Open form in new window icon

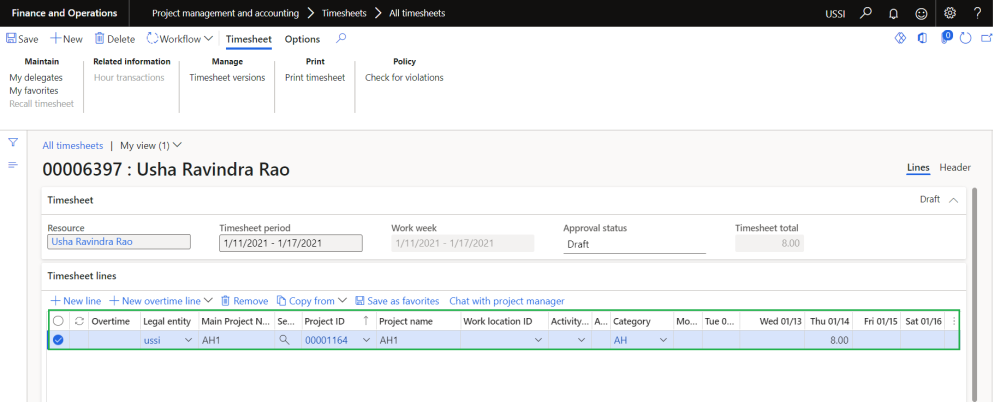tap(987, 38)
